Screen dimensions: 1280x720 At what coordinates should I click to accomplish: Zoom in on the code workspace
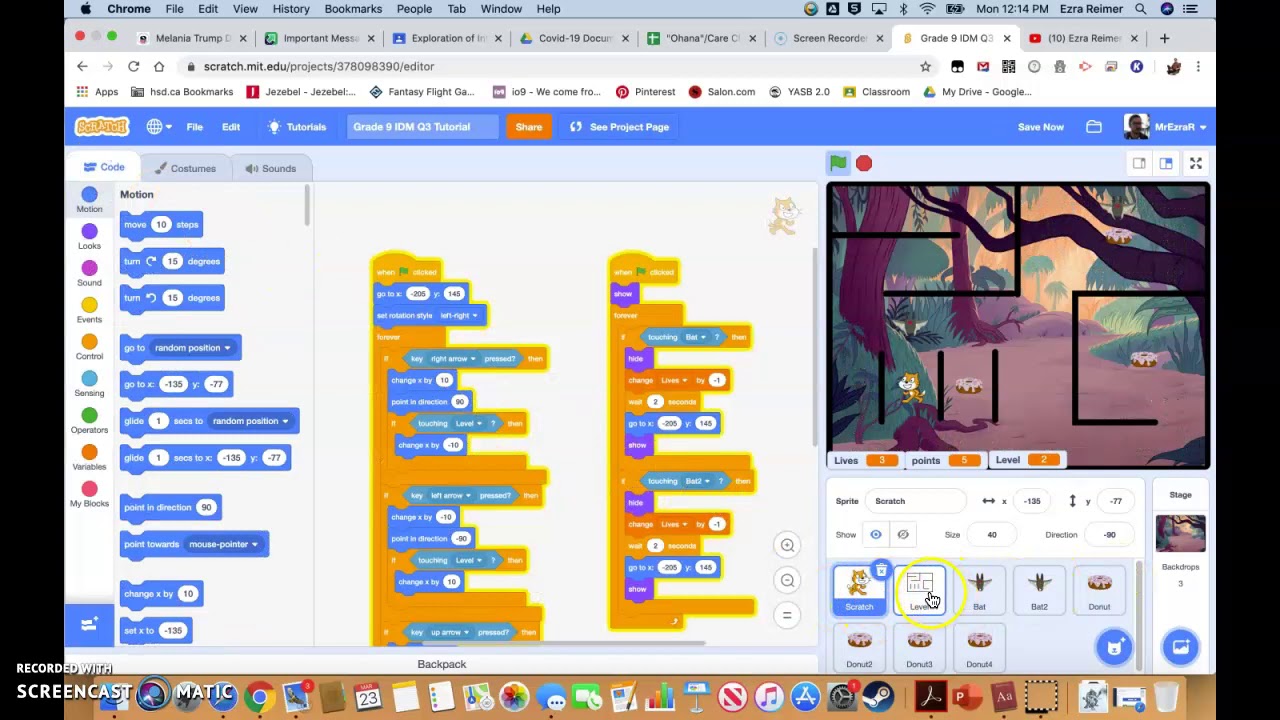[x=787, y=545]
